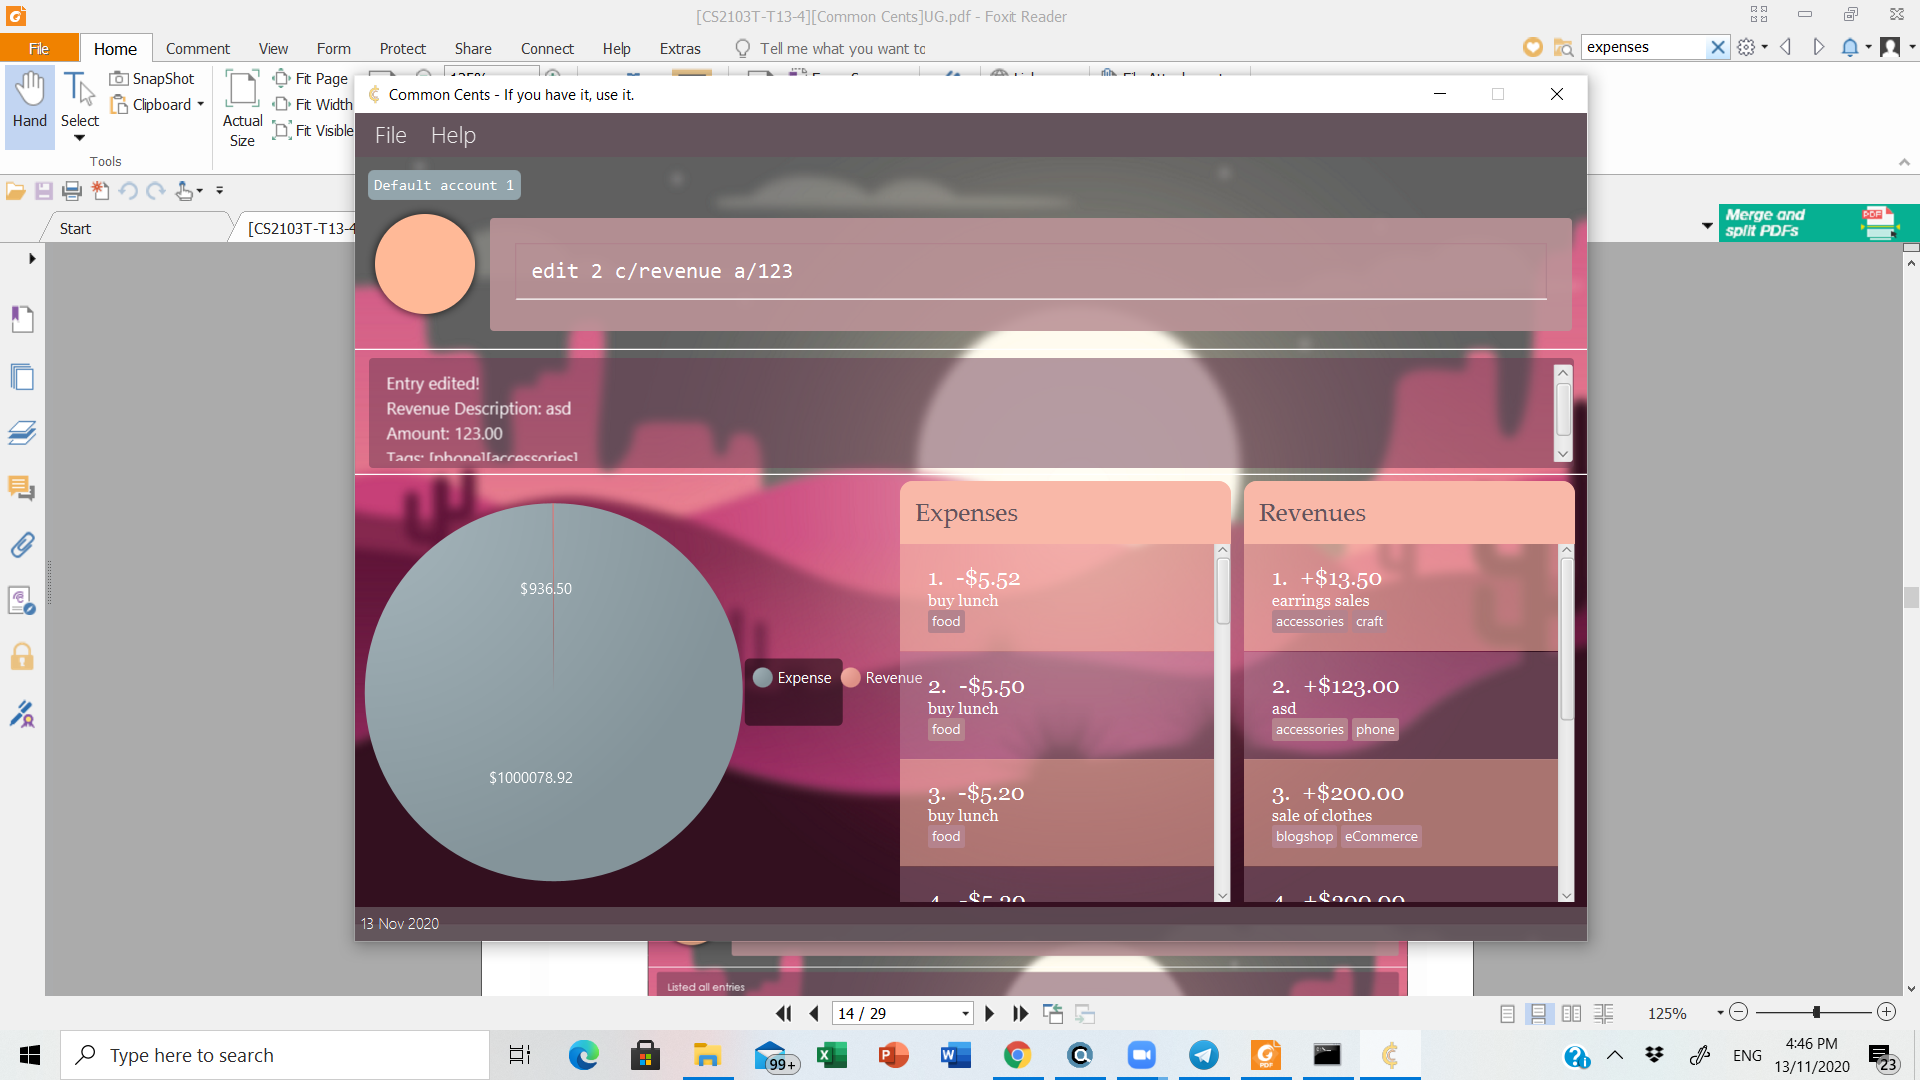This screenshot has height=1080, width=1920.
Task: Click the zoom in plus button
Action: pyautogui.click(x=1886, y=1013)
